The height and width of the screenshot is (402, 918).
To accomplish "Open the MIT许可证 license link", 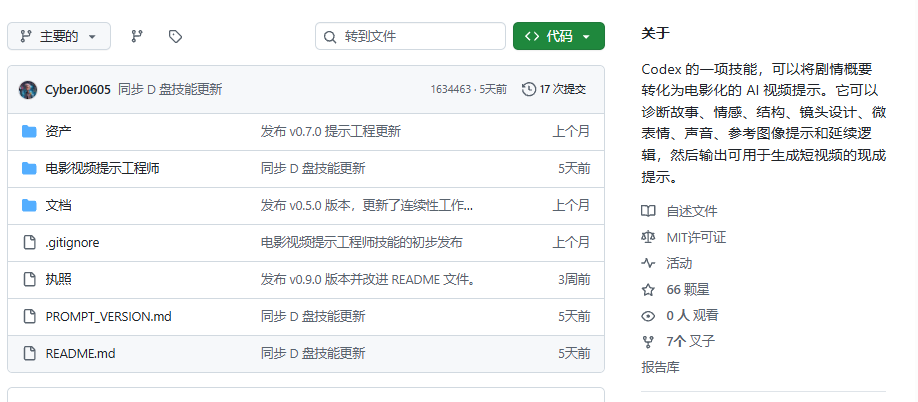I will pos(696,237).
